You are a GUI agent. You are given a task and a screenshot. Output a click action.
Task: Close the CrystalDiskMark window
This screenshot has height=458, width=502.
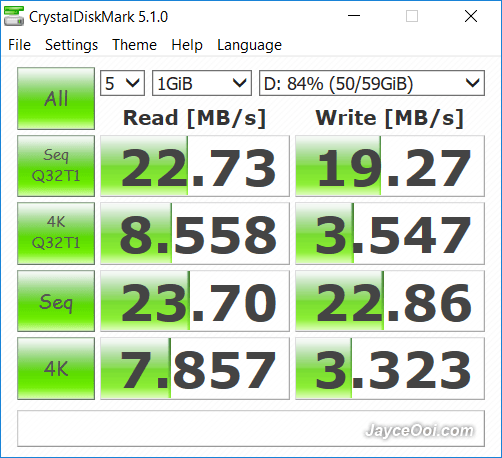point(471,16)
